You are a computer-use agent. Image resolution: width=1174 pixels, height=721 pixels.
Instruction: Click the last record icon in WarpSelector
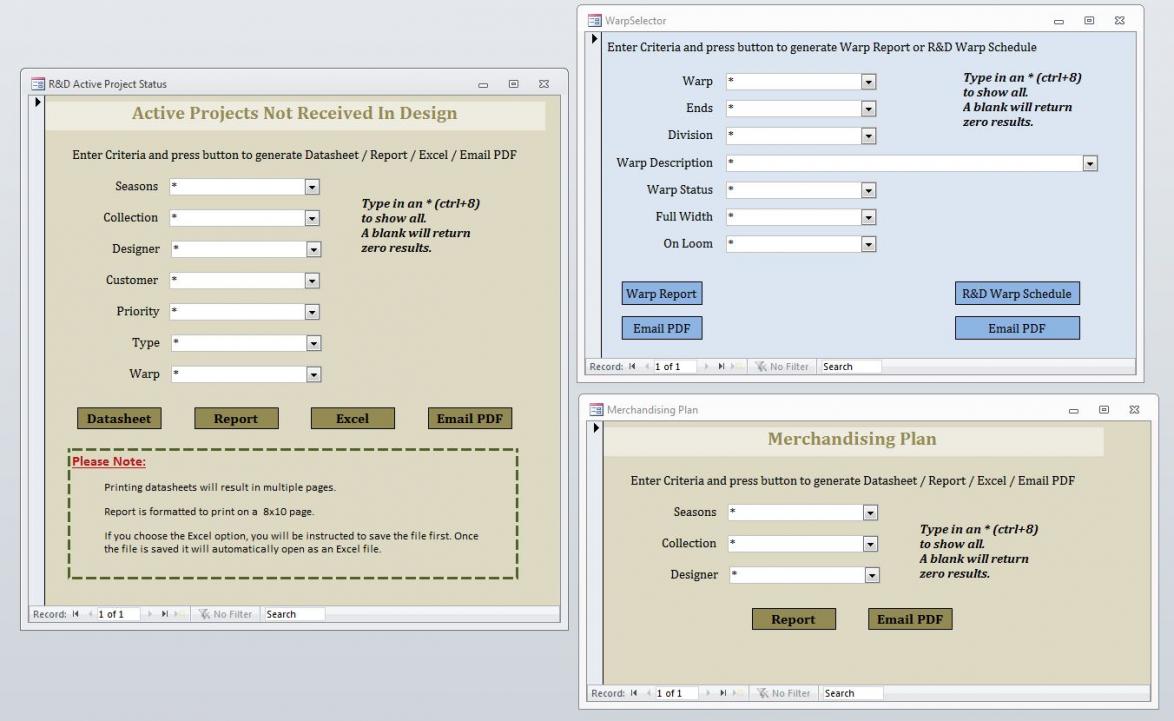coord(721,367)
